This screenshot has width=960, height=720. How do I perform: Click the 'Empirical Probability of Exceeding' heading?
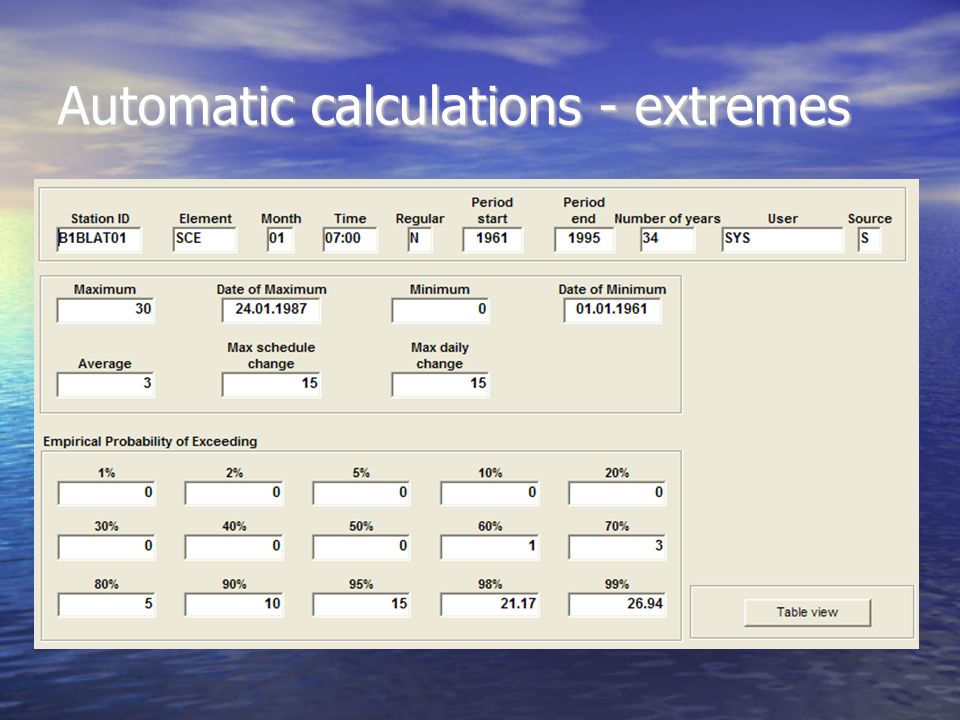click(150, 441)
